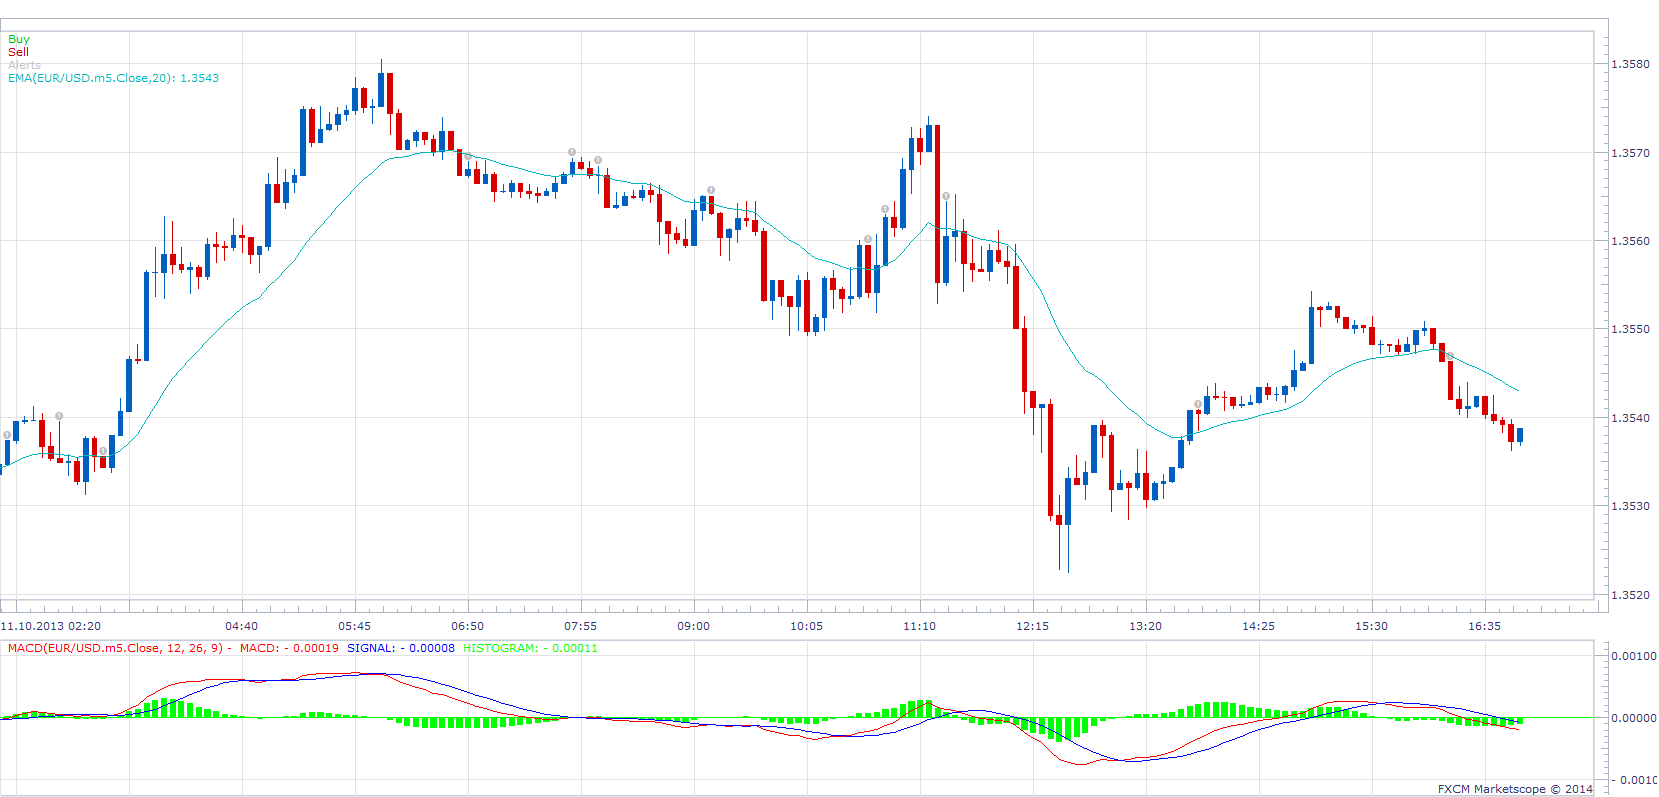Select the EMA(EUR/USD.m5.Close,20) indicator label
Image resolution: width=1659 pixels, height=797 pixels.
click(113, 78)
